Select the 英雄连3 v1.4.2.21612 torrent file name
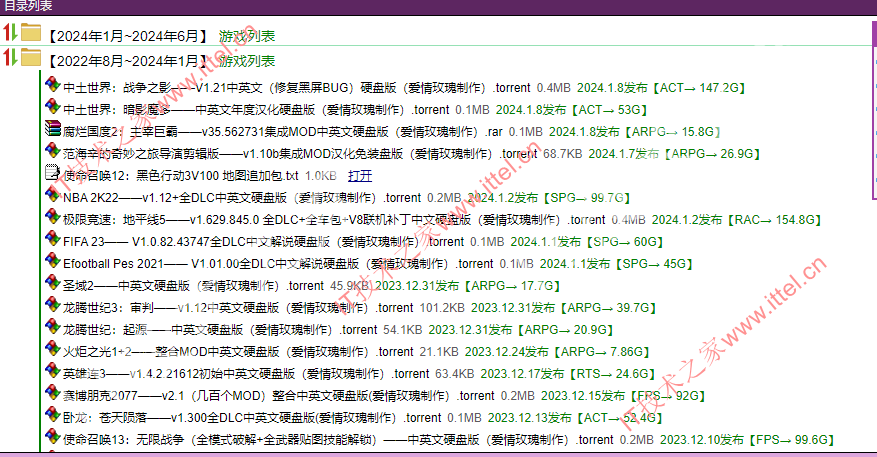Screen dimensions: 877x457 (x=246, y=374)
